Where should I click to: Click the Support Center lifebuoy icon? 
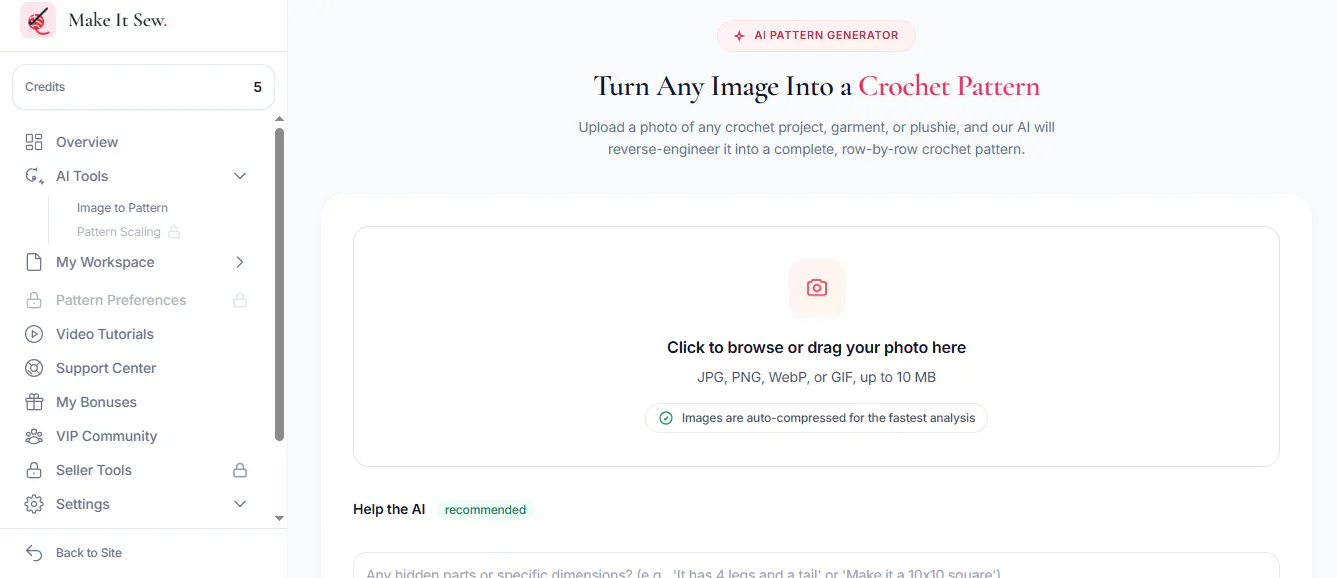34,368
